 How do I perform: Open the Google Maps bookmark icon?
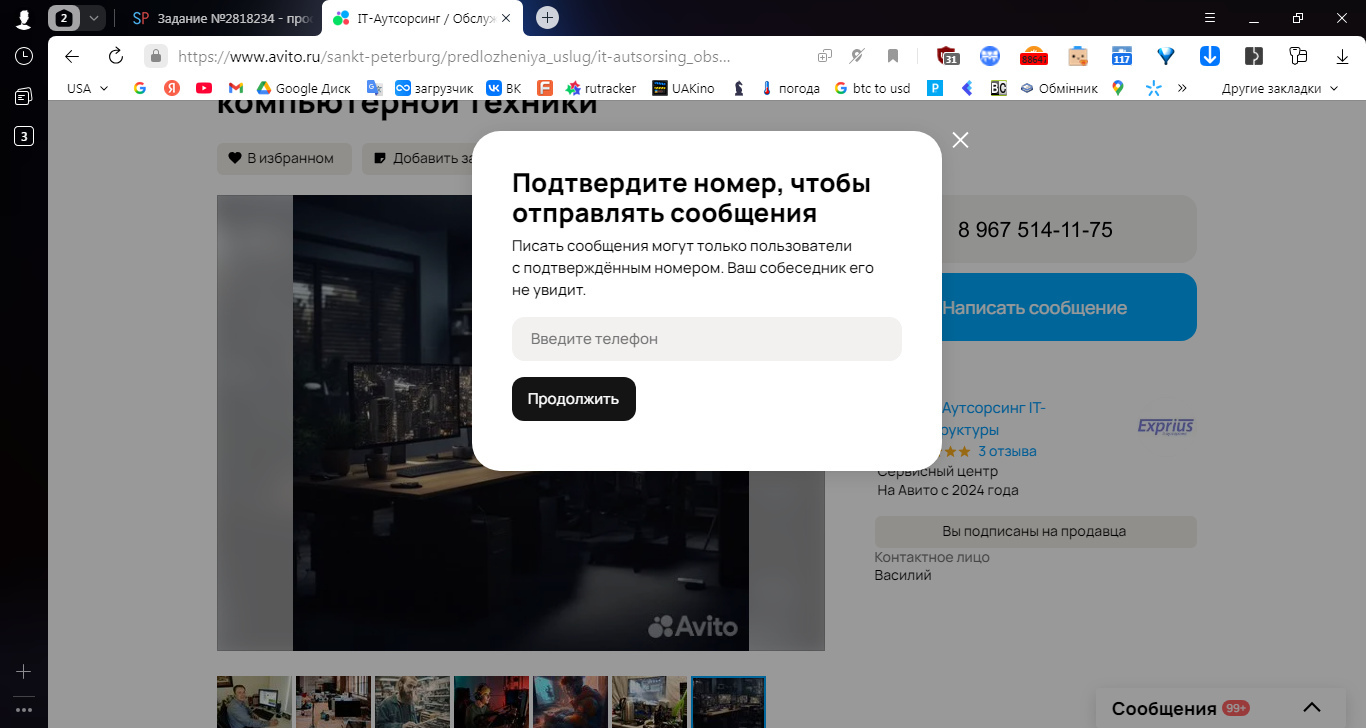coord(1118,88)
